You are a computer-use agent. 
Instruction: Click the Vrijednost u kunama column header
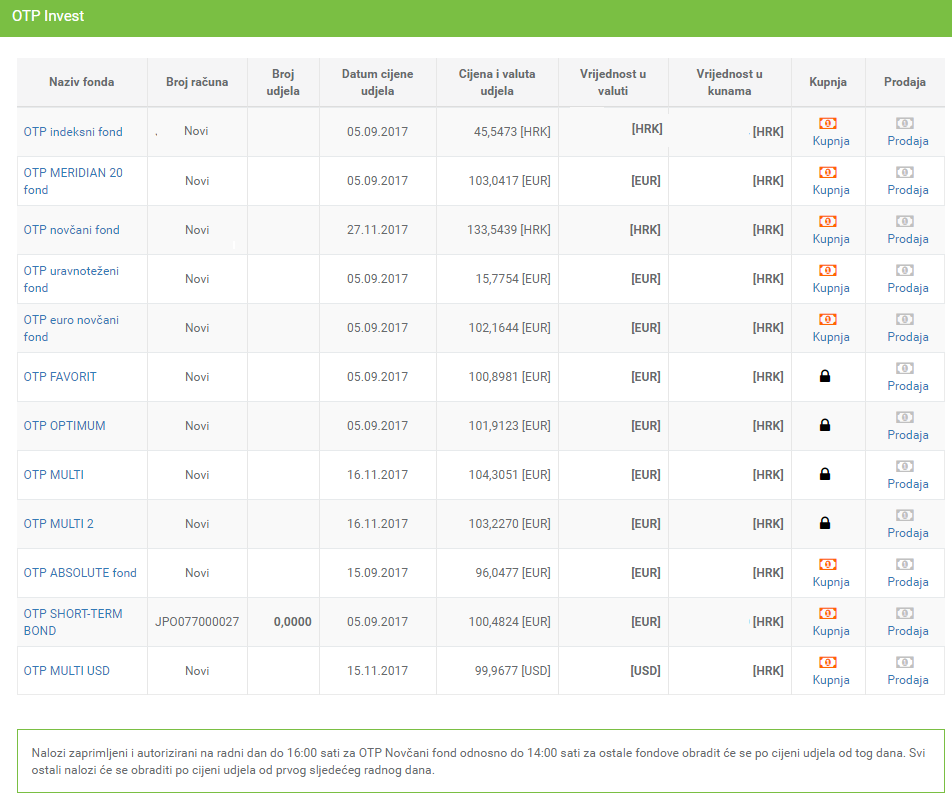730,83
